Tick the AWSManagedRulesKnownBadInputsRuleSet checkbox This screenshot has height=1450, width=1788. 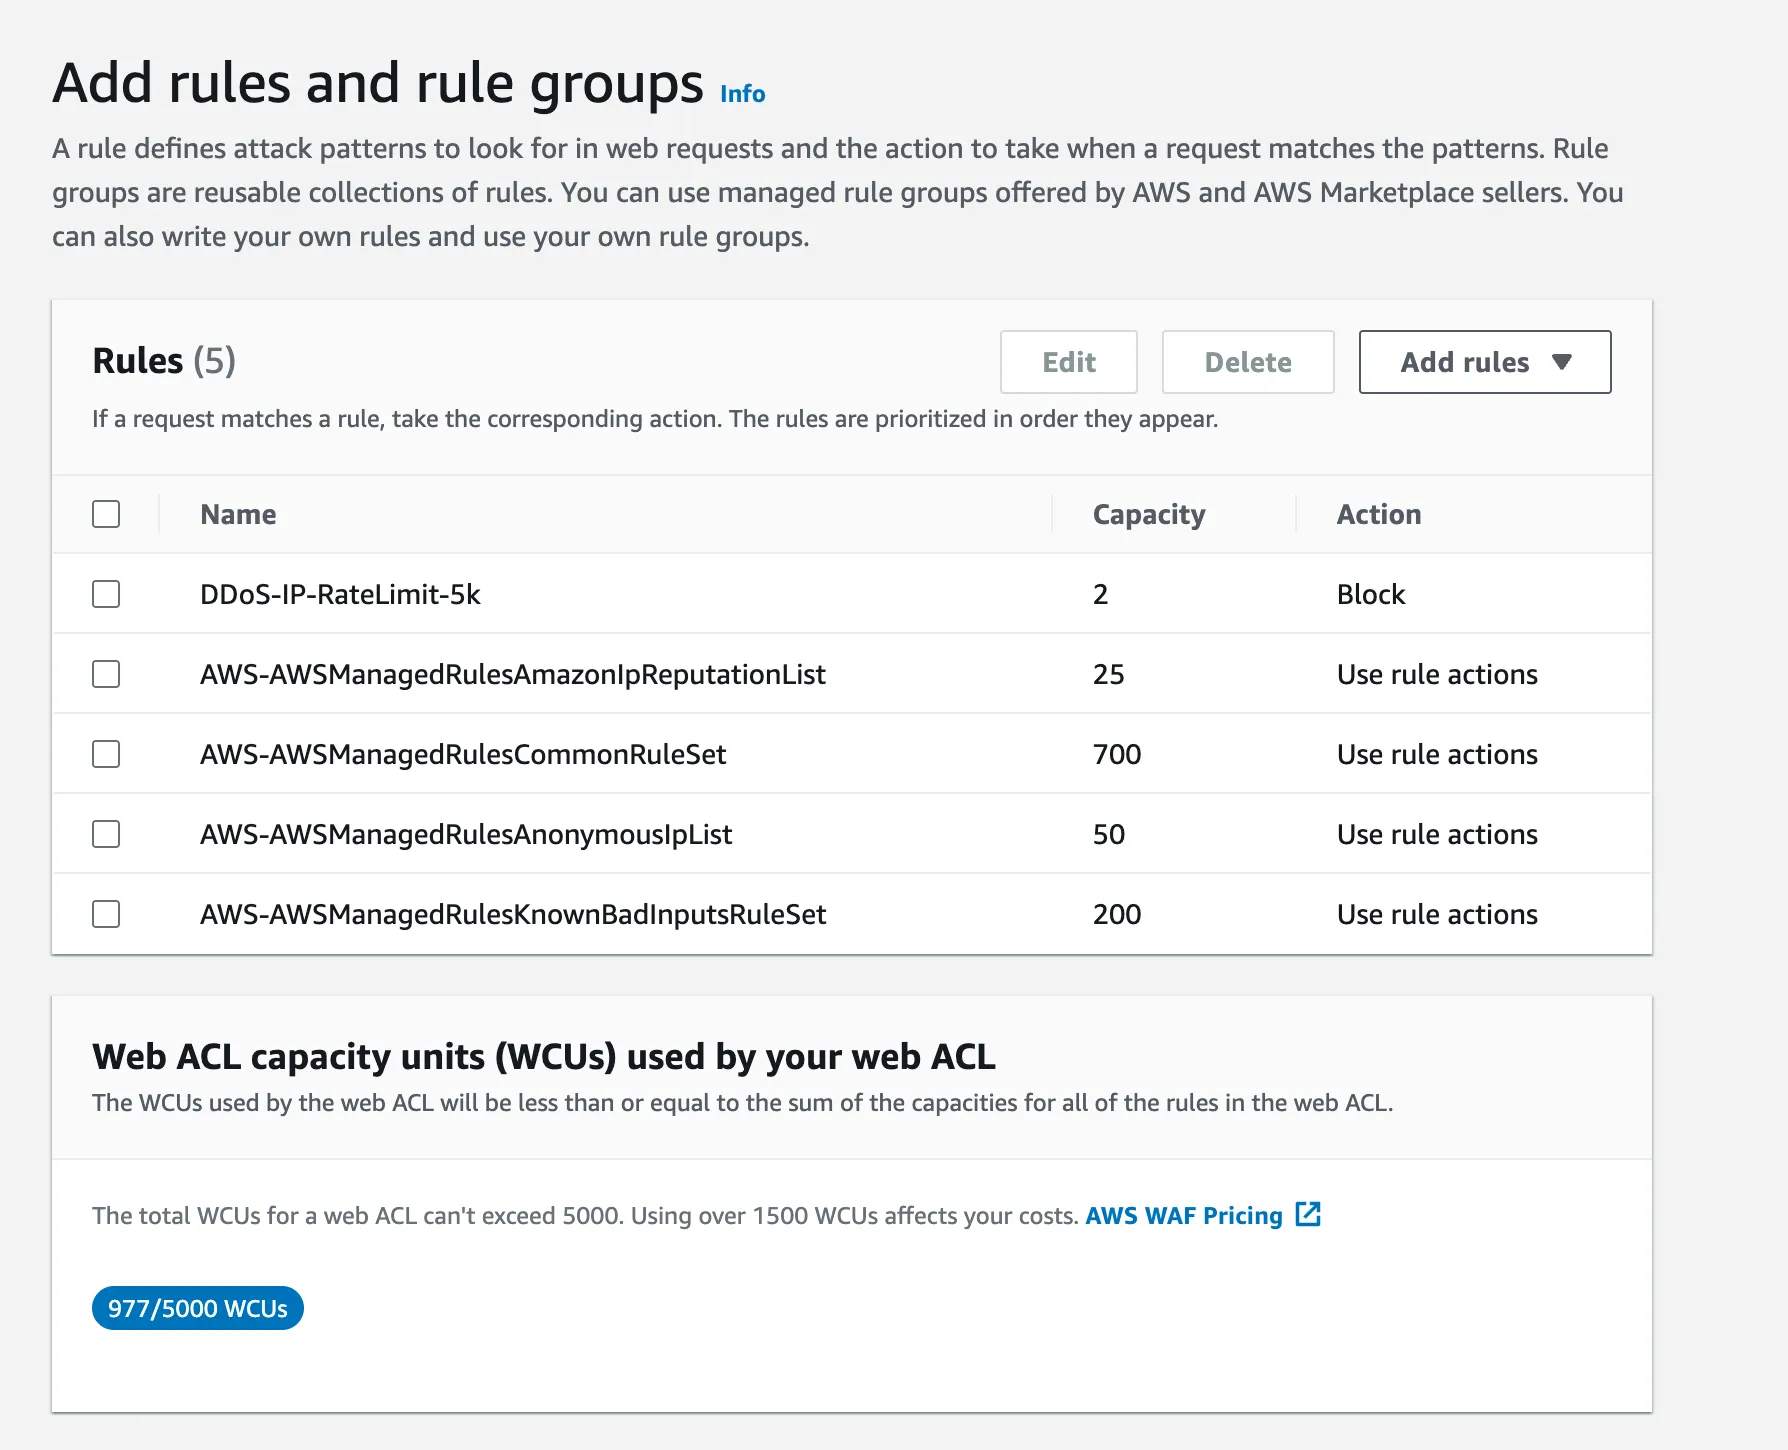coord(106,914)
